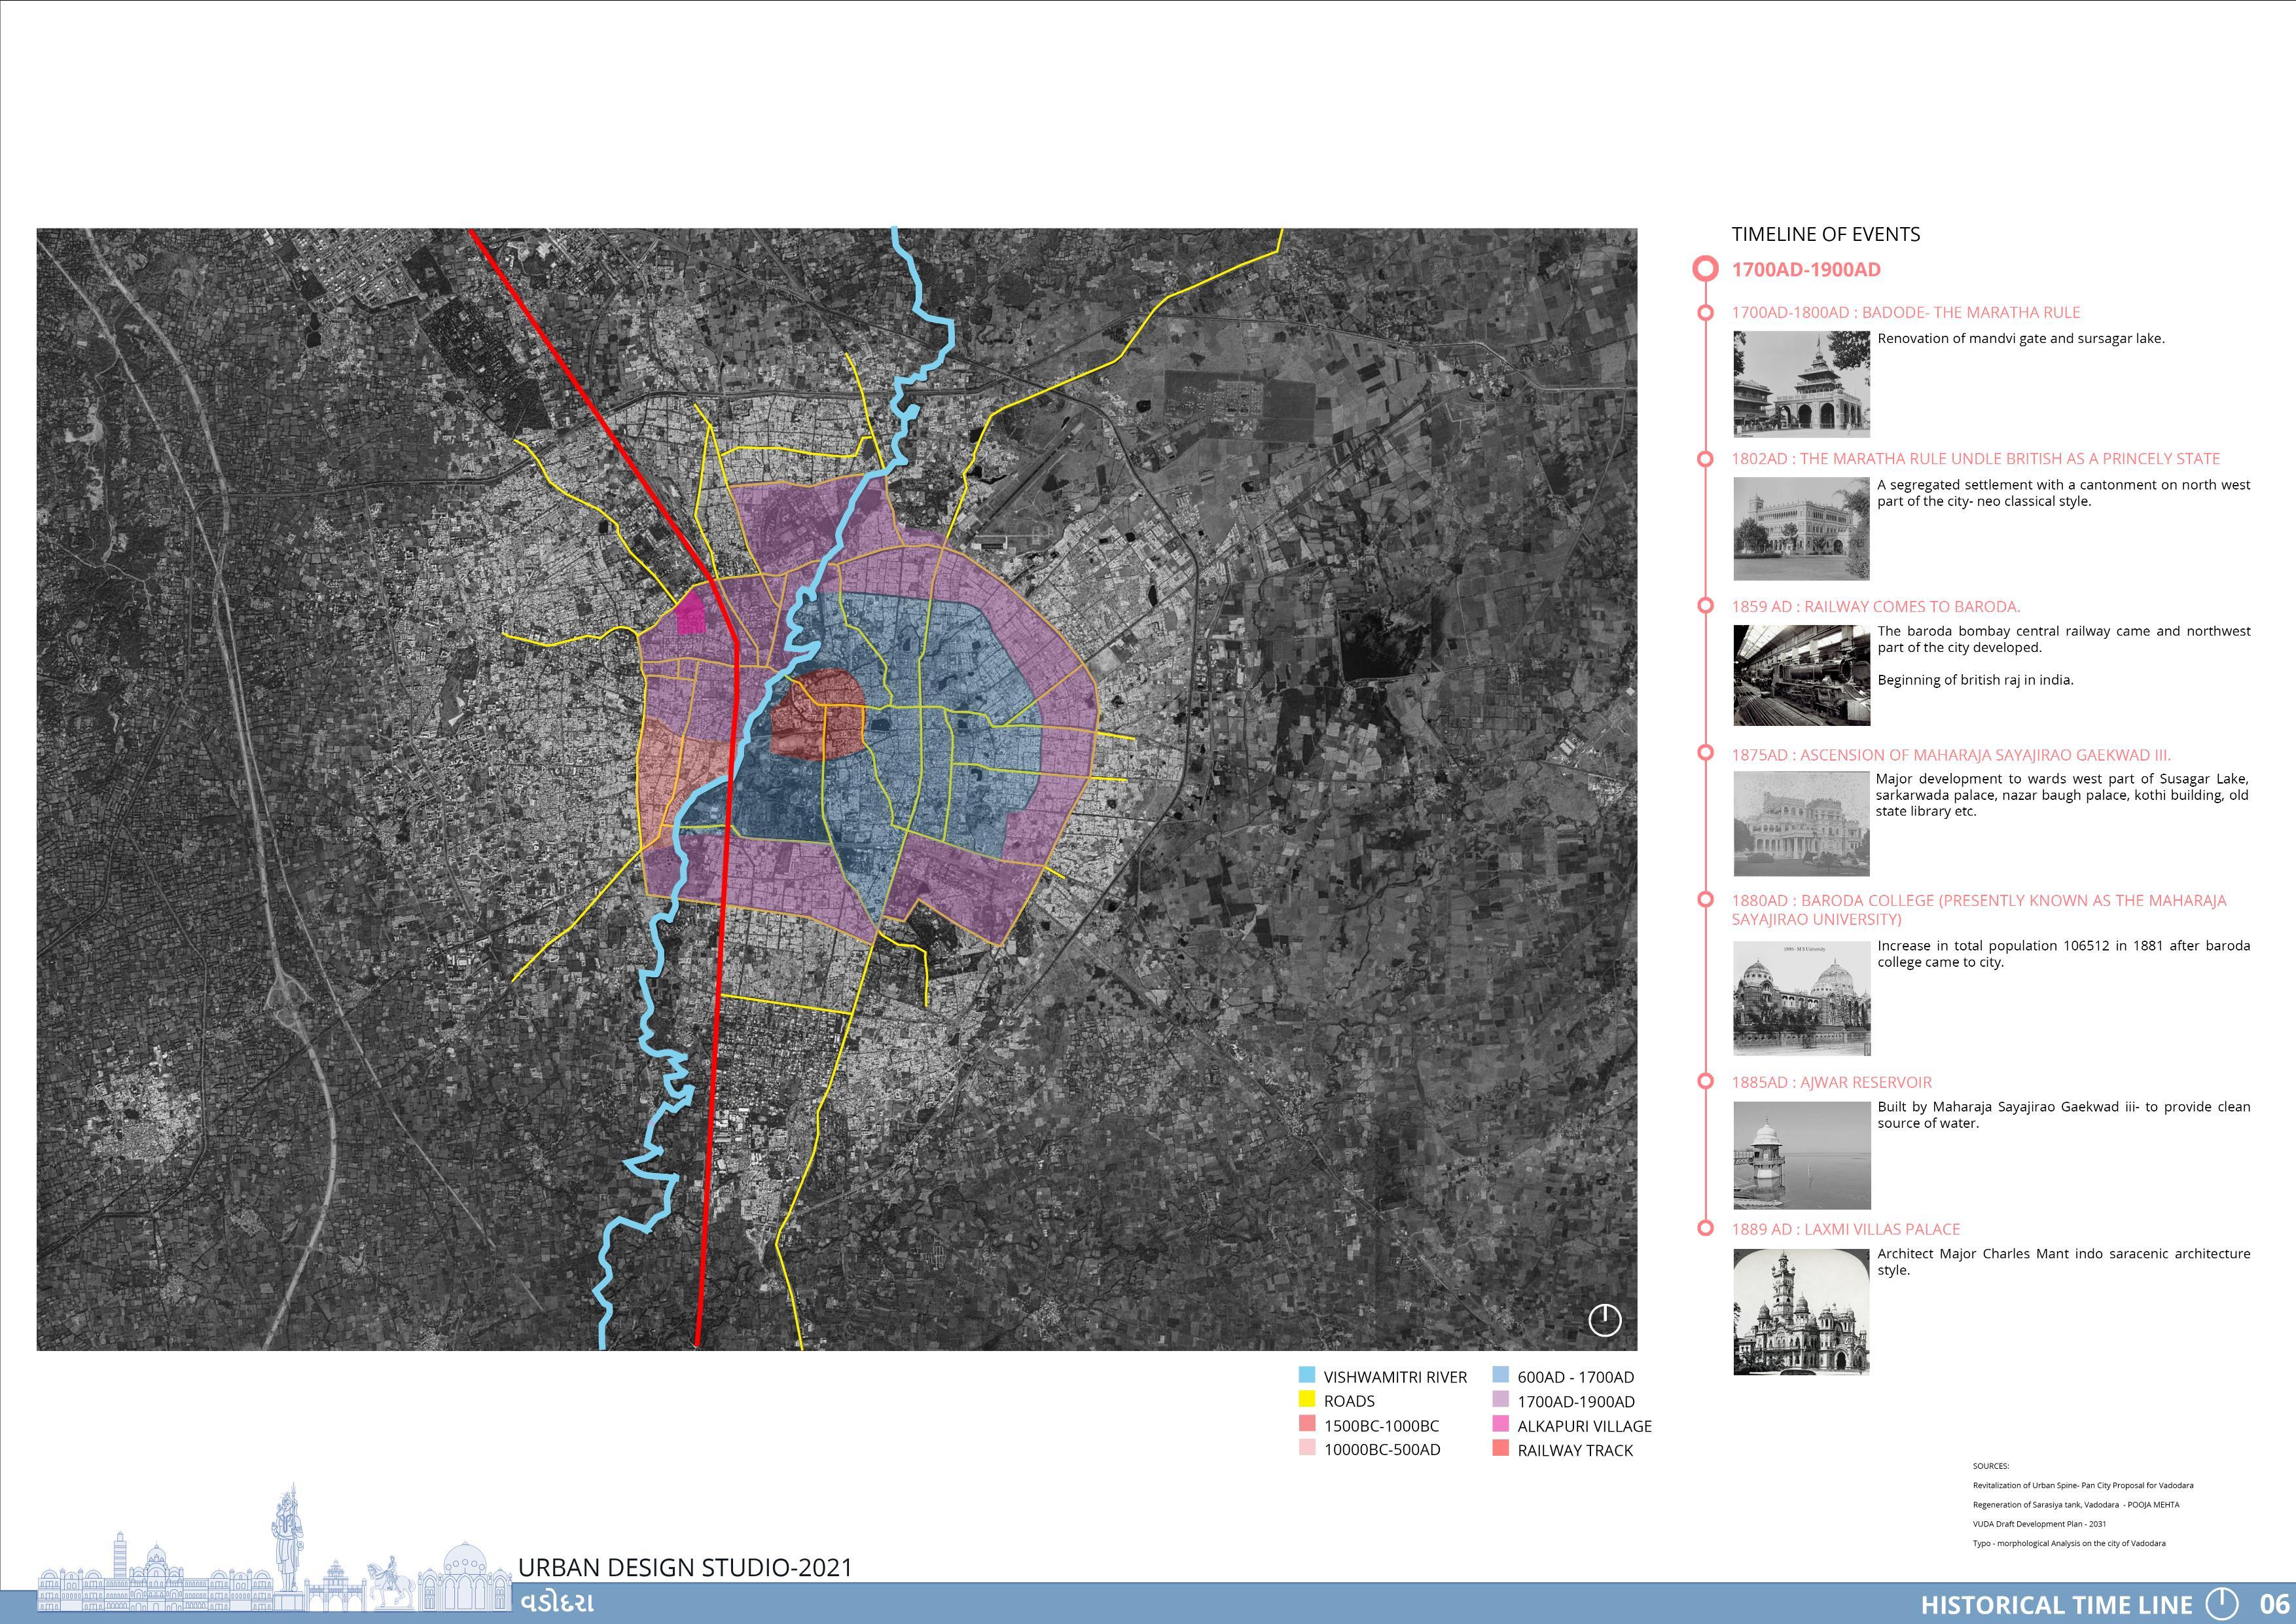The width and height of the screenshot is (2296, 1624).
Task: Click the north compass icon on map
Action: 1604,1319
